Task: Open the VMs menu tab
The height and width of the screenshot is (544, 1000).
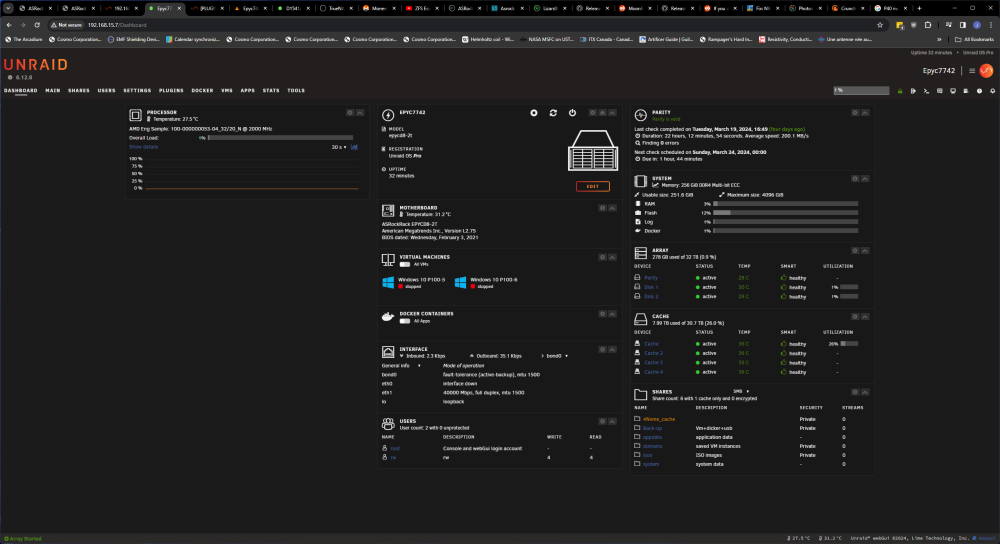Action: tap(227, 91)
